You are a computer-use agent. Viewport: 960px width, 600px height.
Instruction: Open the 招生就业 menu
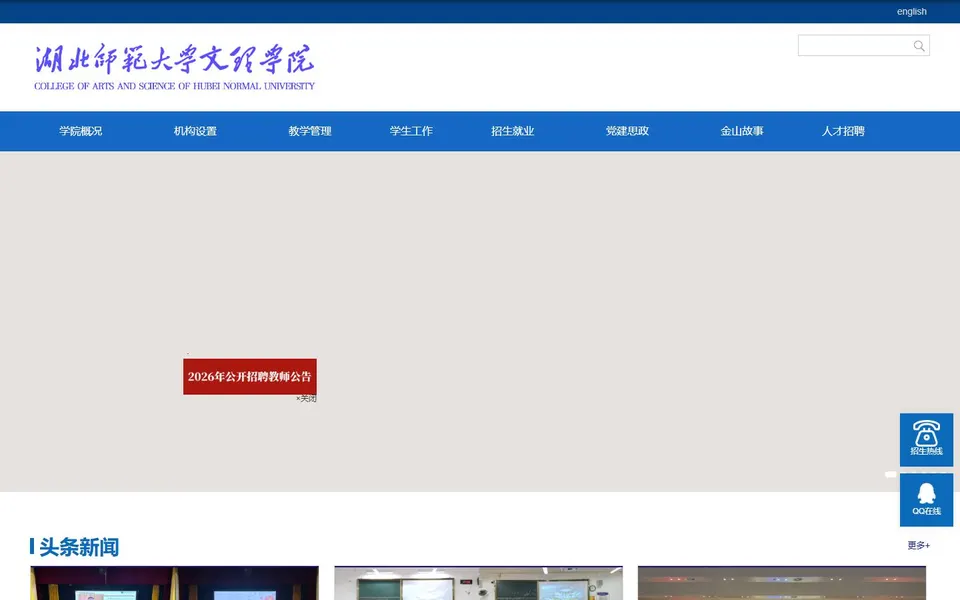pyautogui.click(x=512, y=131)
